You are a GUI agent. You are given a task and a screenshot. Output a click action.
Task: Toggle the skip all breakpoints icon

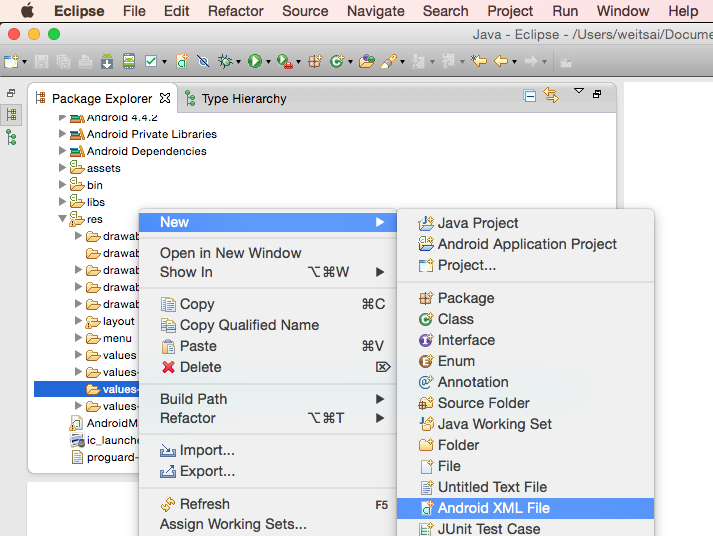click(203, 61)
